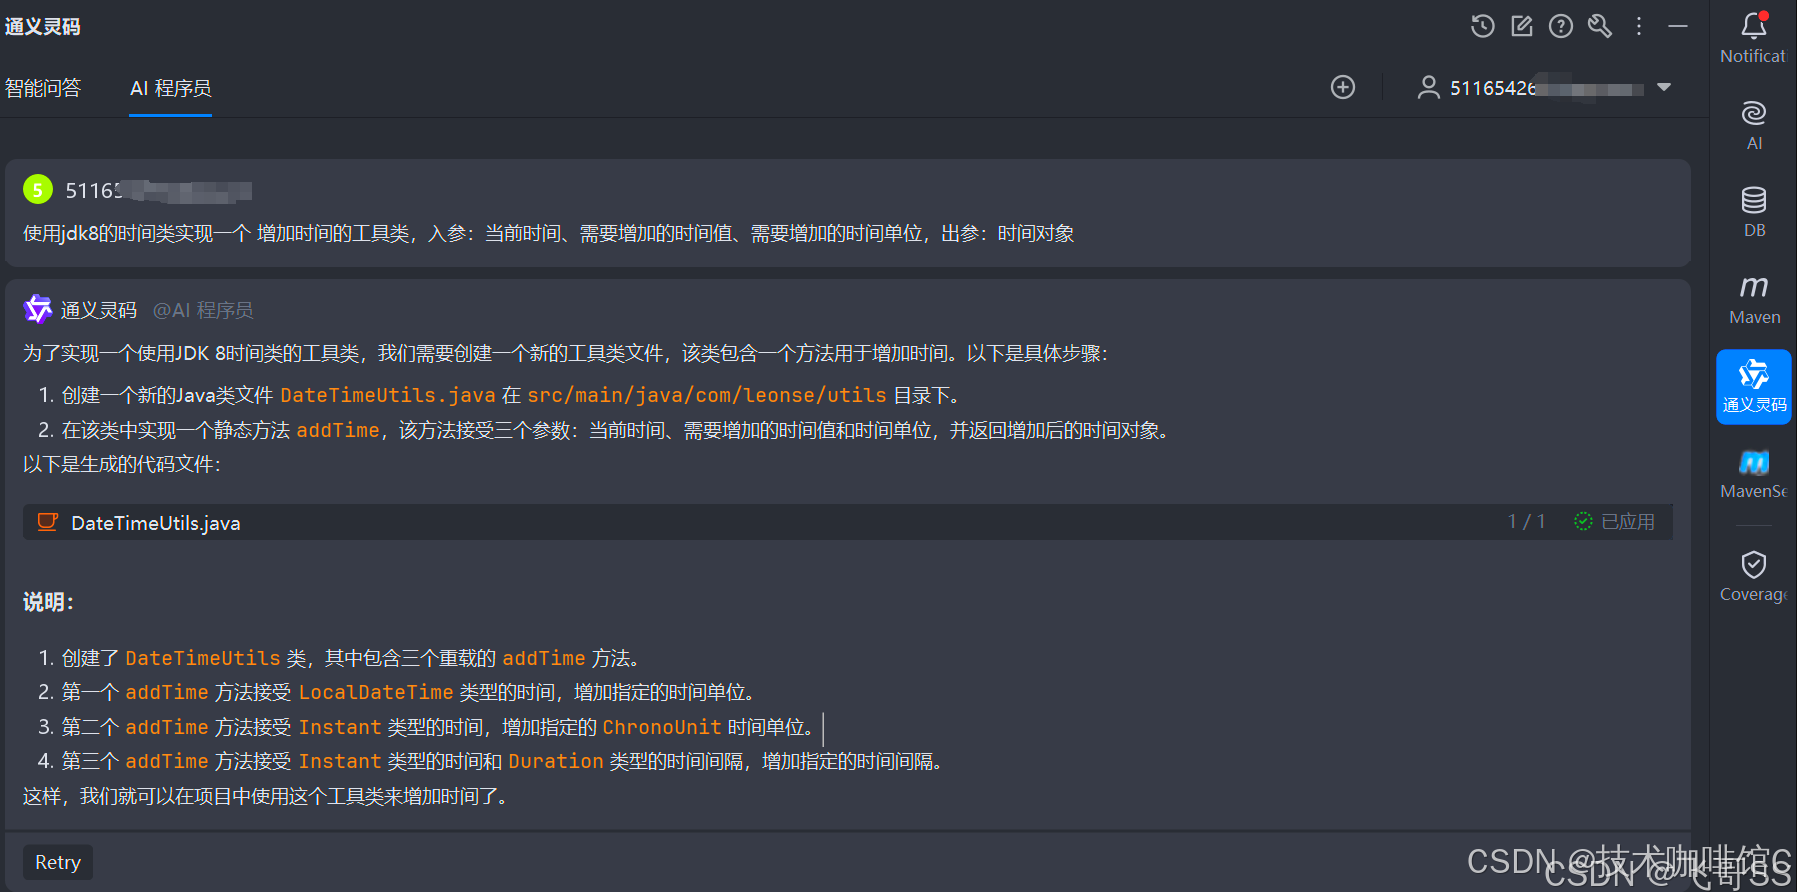Open the Coverage tool window
The width and height of the screenshot is (1797, 892).
(1754, 577)
